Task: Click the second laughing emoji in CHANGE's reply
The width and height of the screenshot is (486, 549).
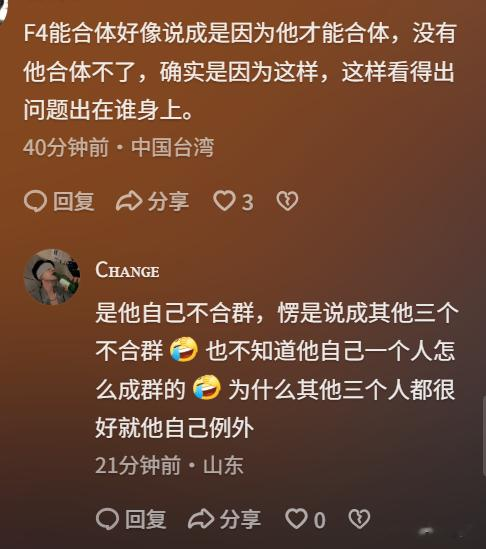Action: tap(207, 388)
